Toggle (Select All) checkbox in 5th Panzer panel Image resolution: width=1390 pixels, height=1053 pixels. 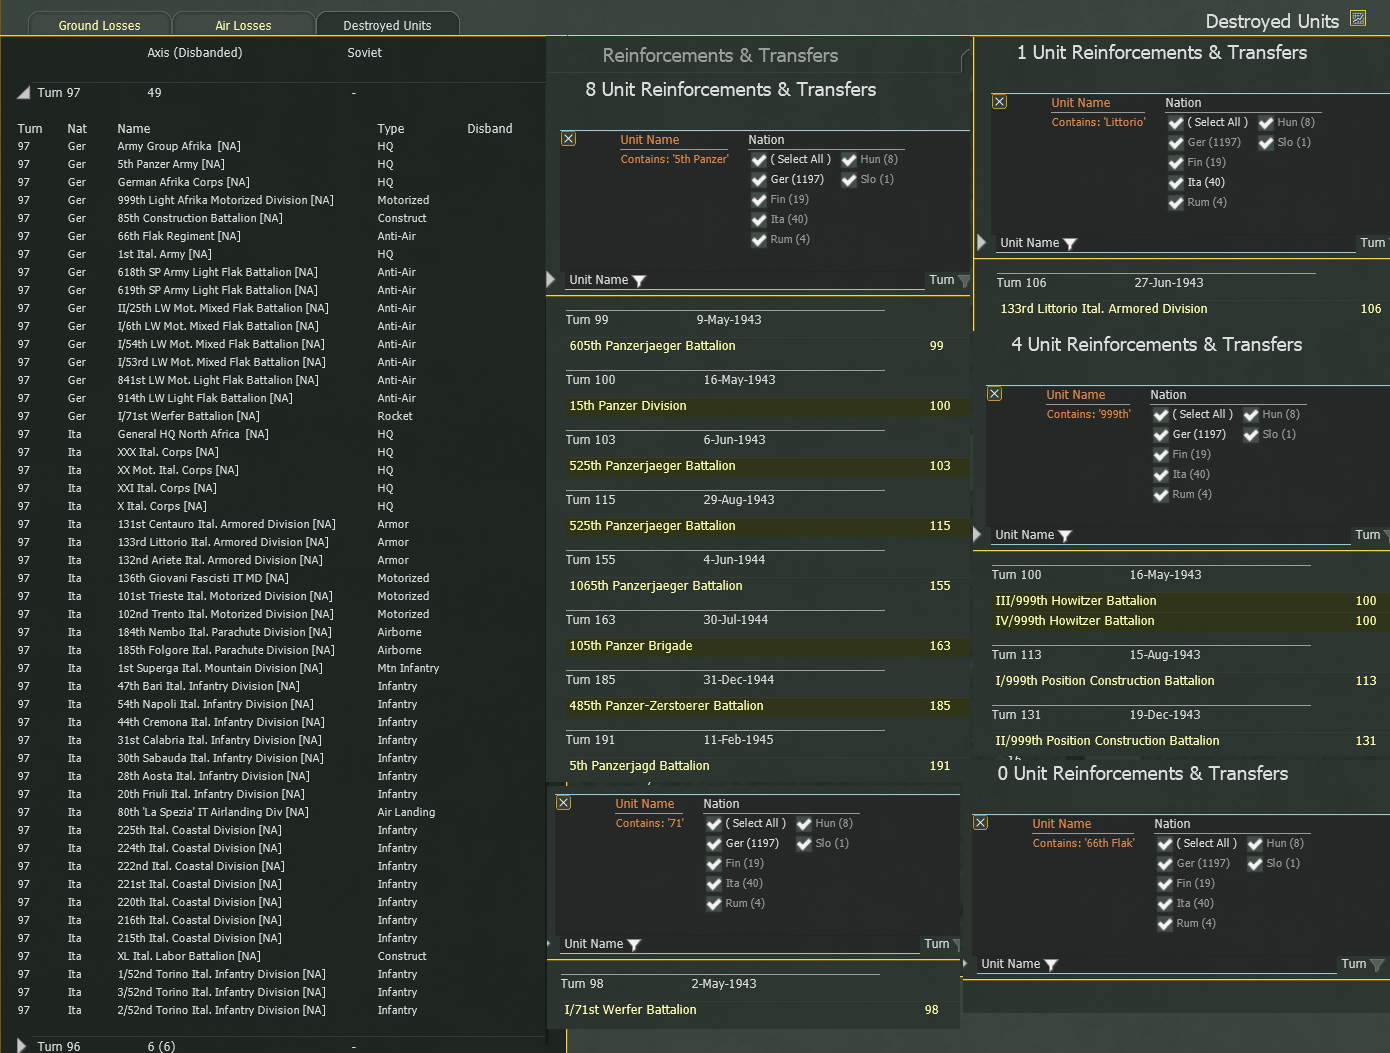click(759, 160)
